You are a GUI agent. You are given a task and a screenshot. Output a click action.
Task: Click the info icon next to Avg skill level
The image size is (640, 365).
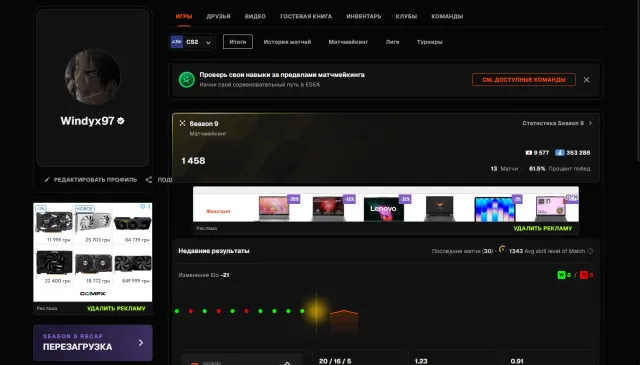coord(590,251)
